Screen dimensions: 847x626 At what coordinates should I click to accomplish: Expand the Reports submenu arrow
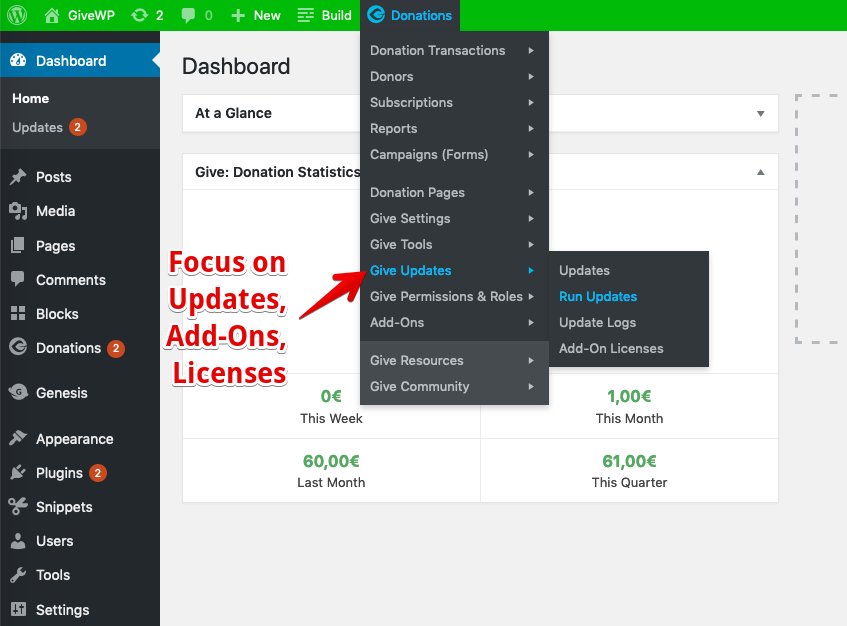click(x=531, y=129)
